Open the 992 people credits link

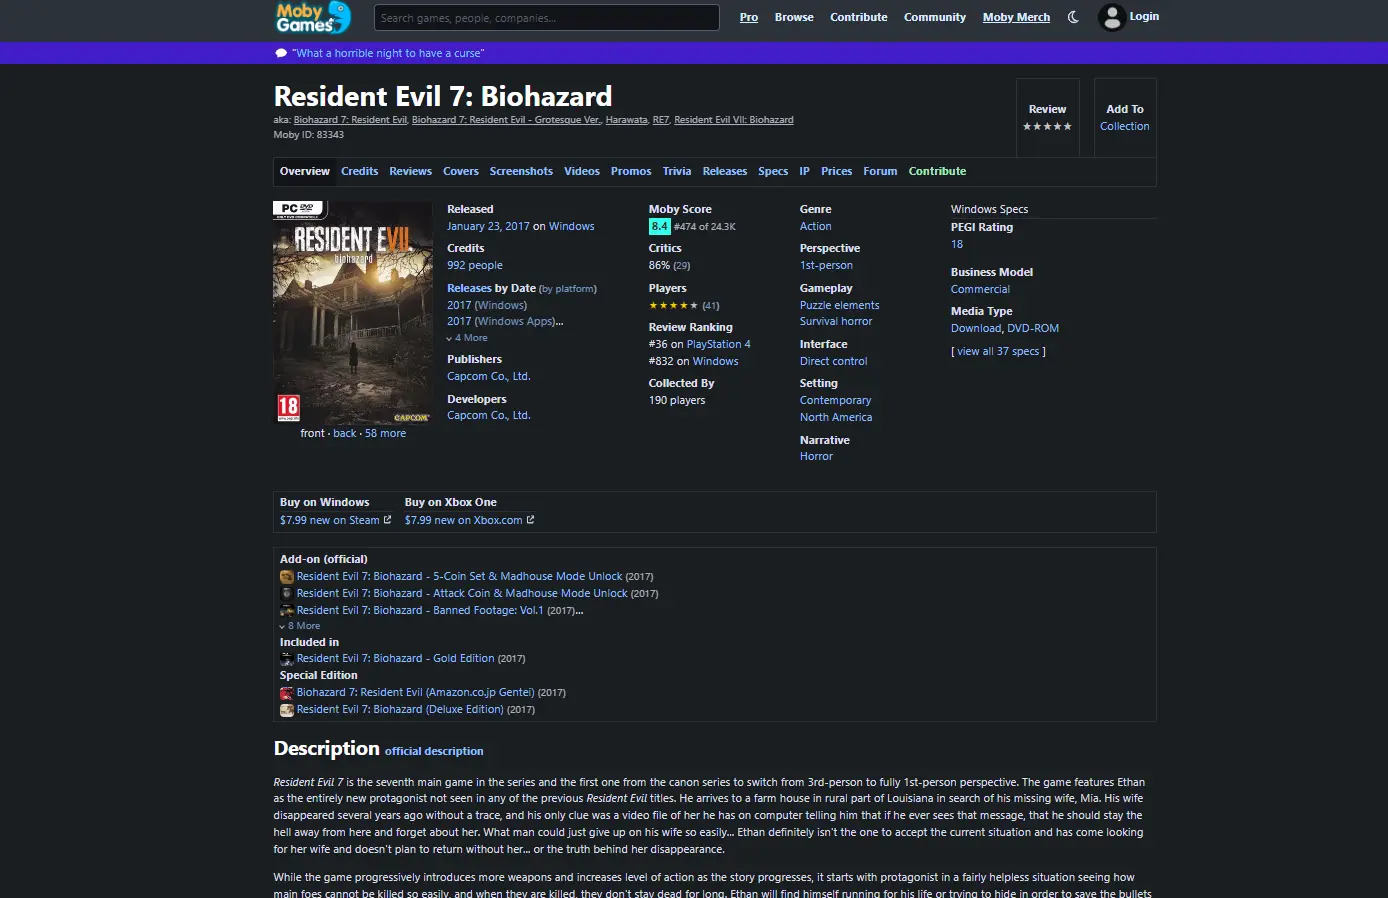475,265
